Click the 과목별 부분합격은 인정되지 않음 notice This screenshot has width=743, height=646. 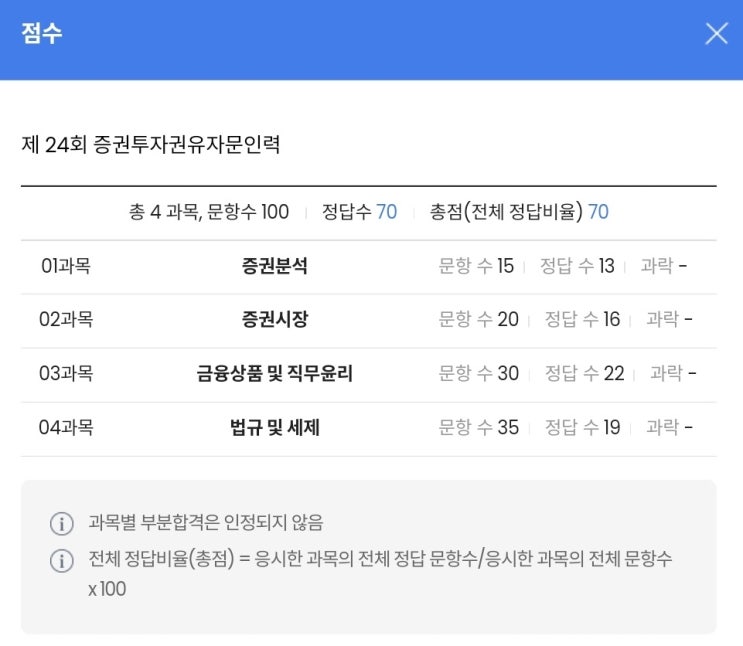pyautogui.click(x=206, y=523)
